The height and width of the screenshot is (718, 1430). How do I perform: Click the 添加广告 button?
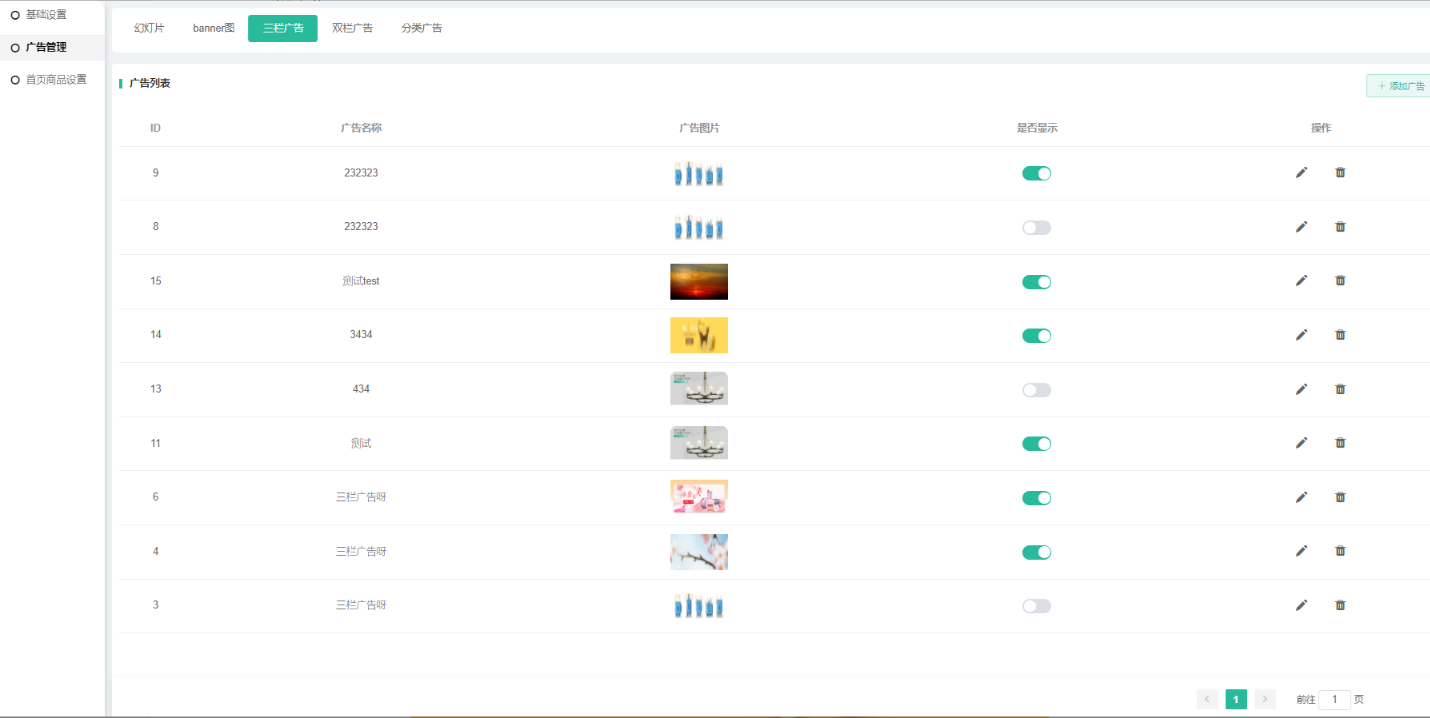pyautogui.click(x=1400, y=86)
